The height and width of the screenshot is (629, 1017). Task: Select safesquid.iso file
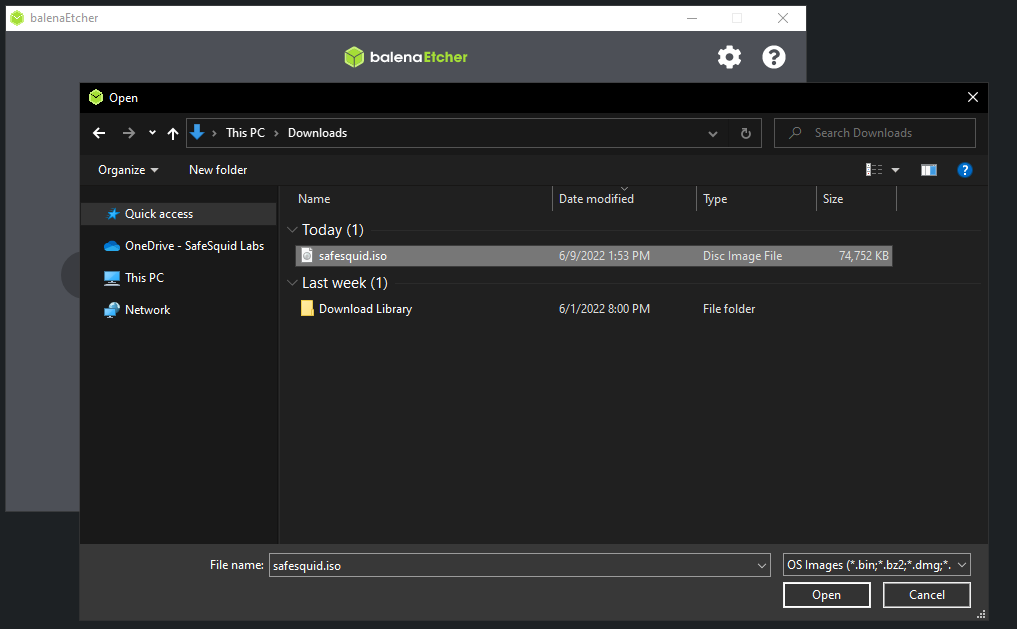click(x=593, y=256)
